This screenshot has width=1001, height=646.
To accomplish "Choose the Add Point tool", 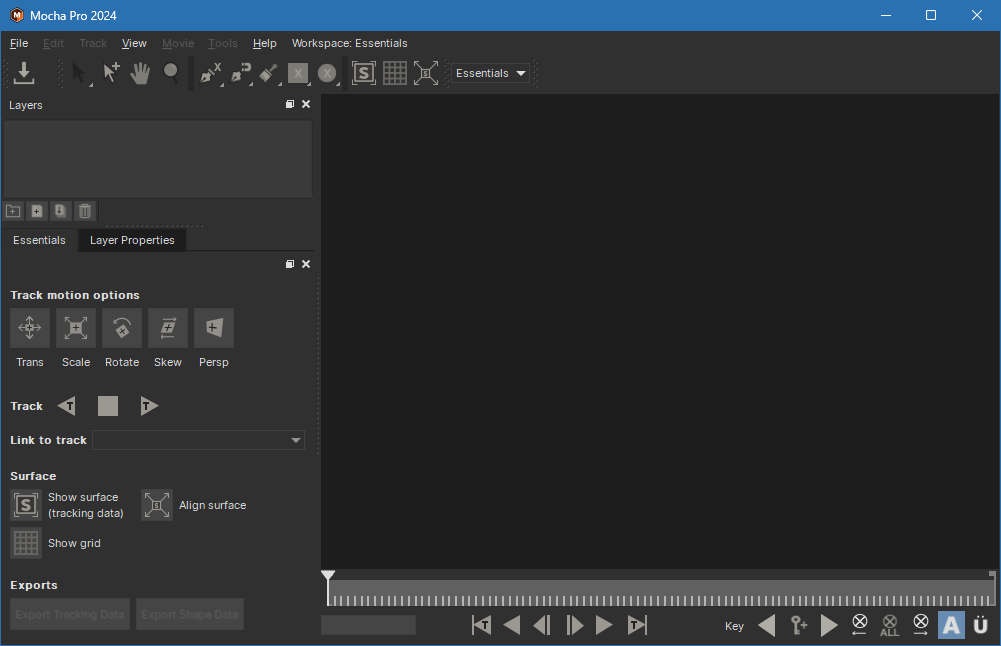I will pos(111,73).
